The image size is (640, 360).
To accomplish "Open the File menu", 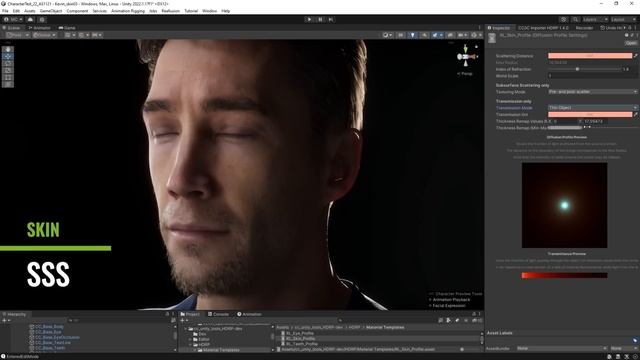I will point(5,11).
